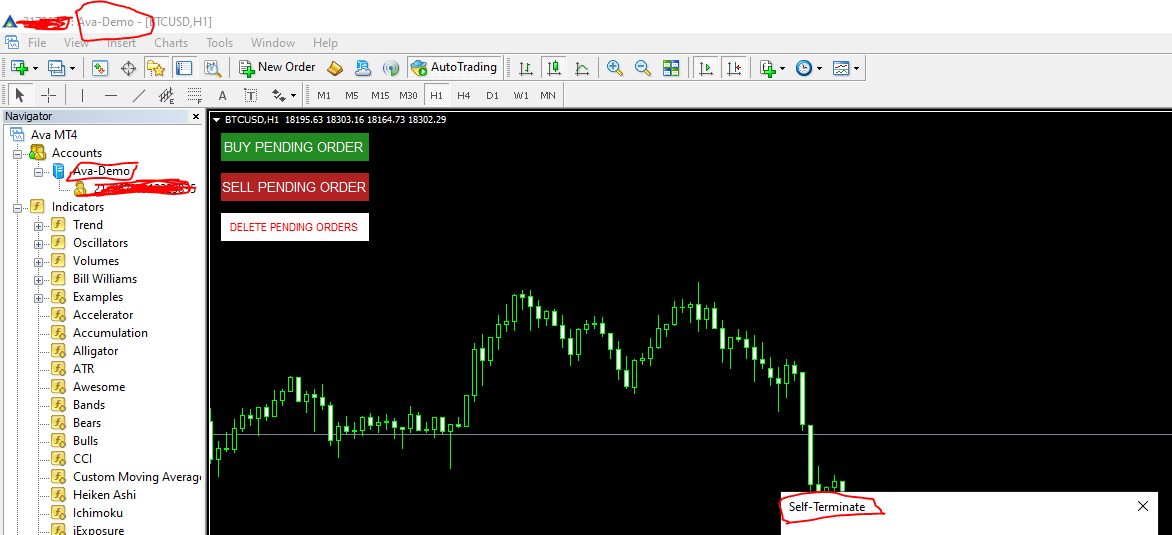Switch timeframe to M5
The width and height of the screenshot is (1172, 535).
pyautogui.click(x=352, y=96)
